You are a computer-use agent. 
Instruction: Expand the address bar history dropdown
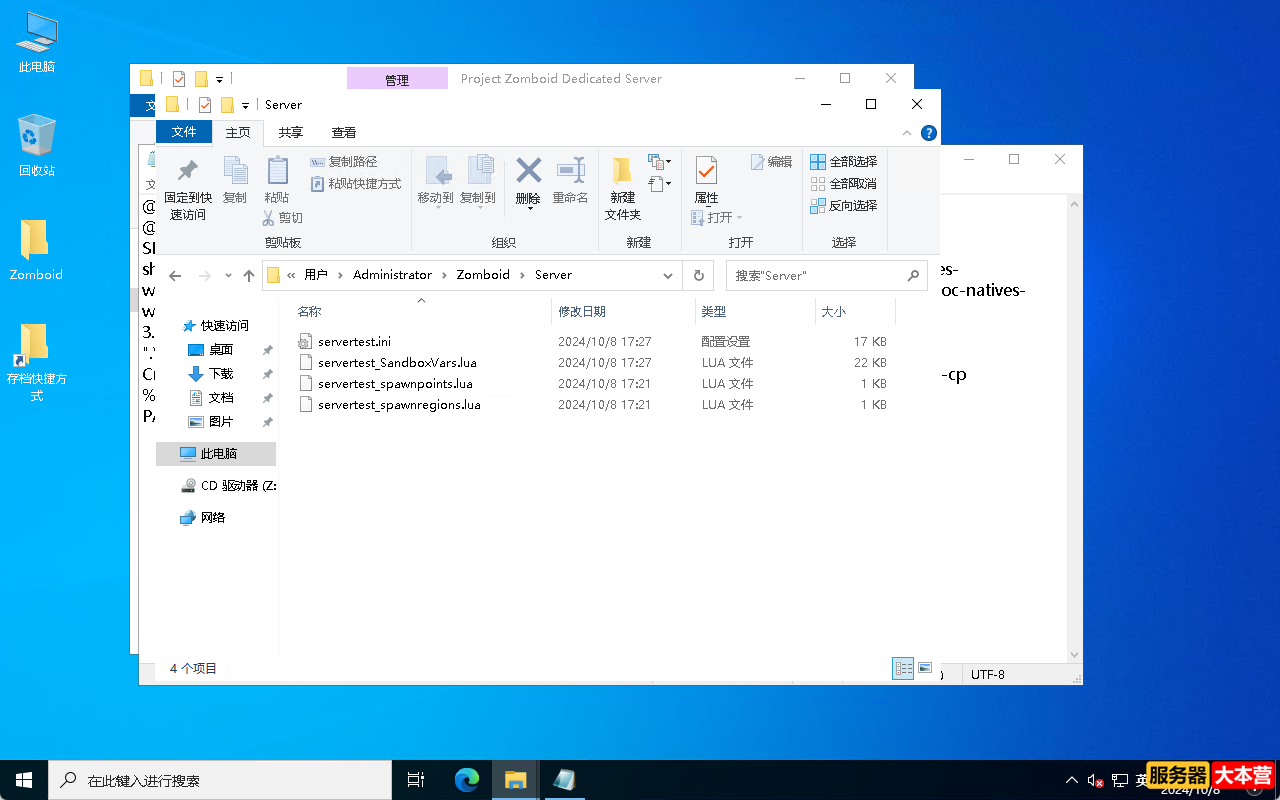(668, 275)
